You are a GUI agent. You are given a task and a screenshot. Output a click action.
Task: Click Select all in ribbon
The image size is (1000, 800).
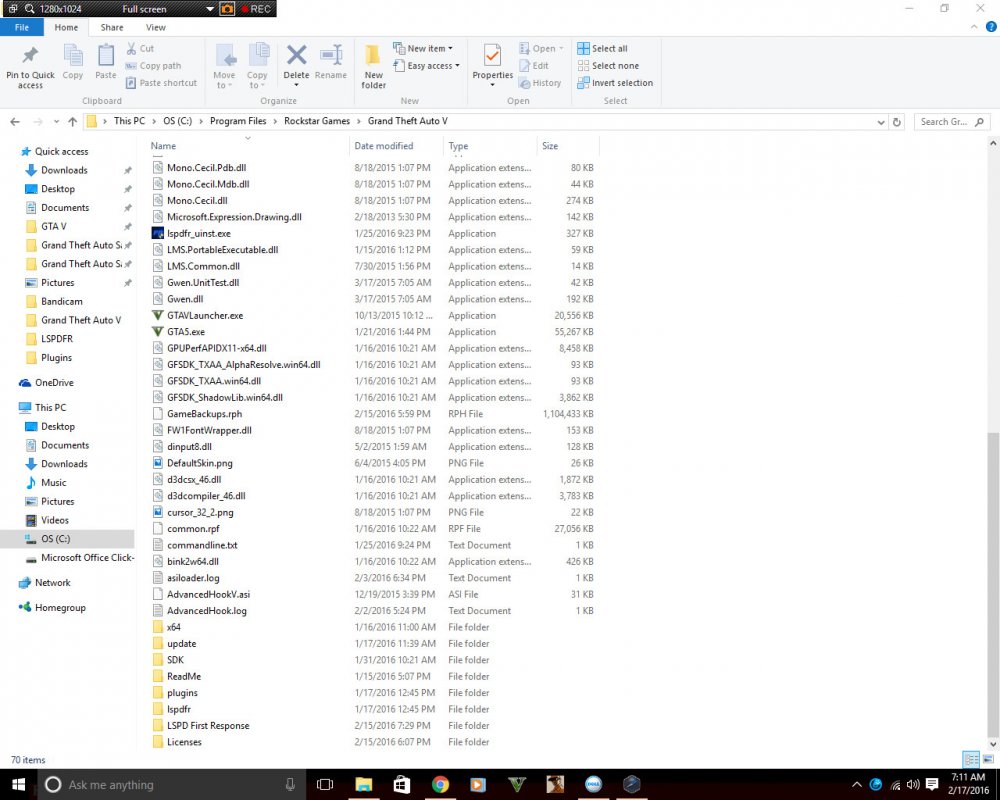[x=602, y=48]
